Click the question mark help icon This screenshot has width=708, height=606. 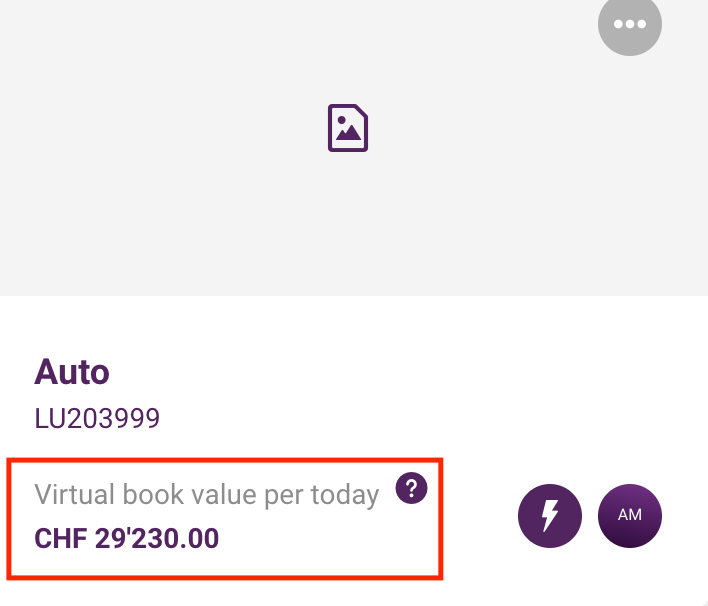411,488
